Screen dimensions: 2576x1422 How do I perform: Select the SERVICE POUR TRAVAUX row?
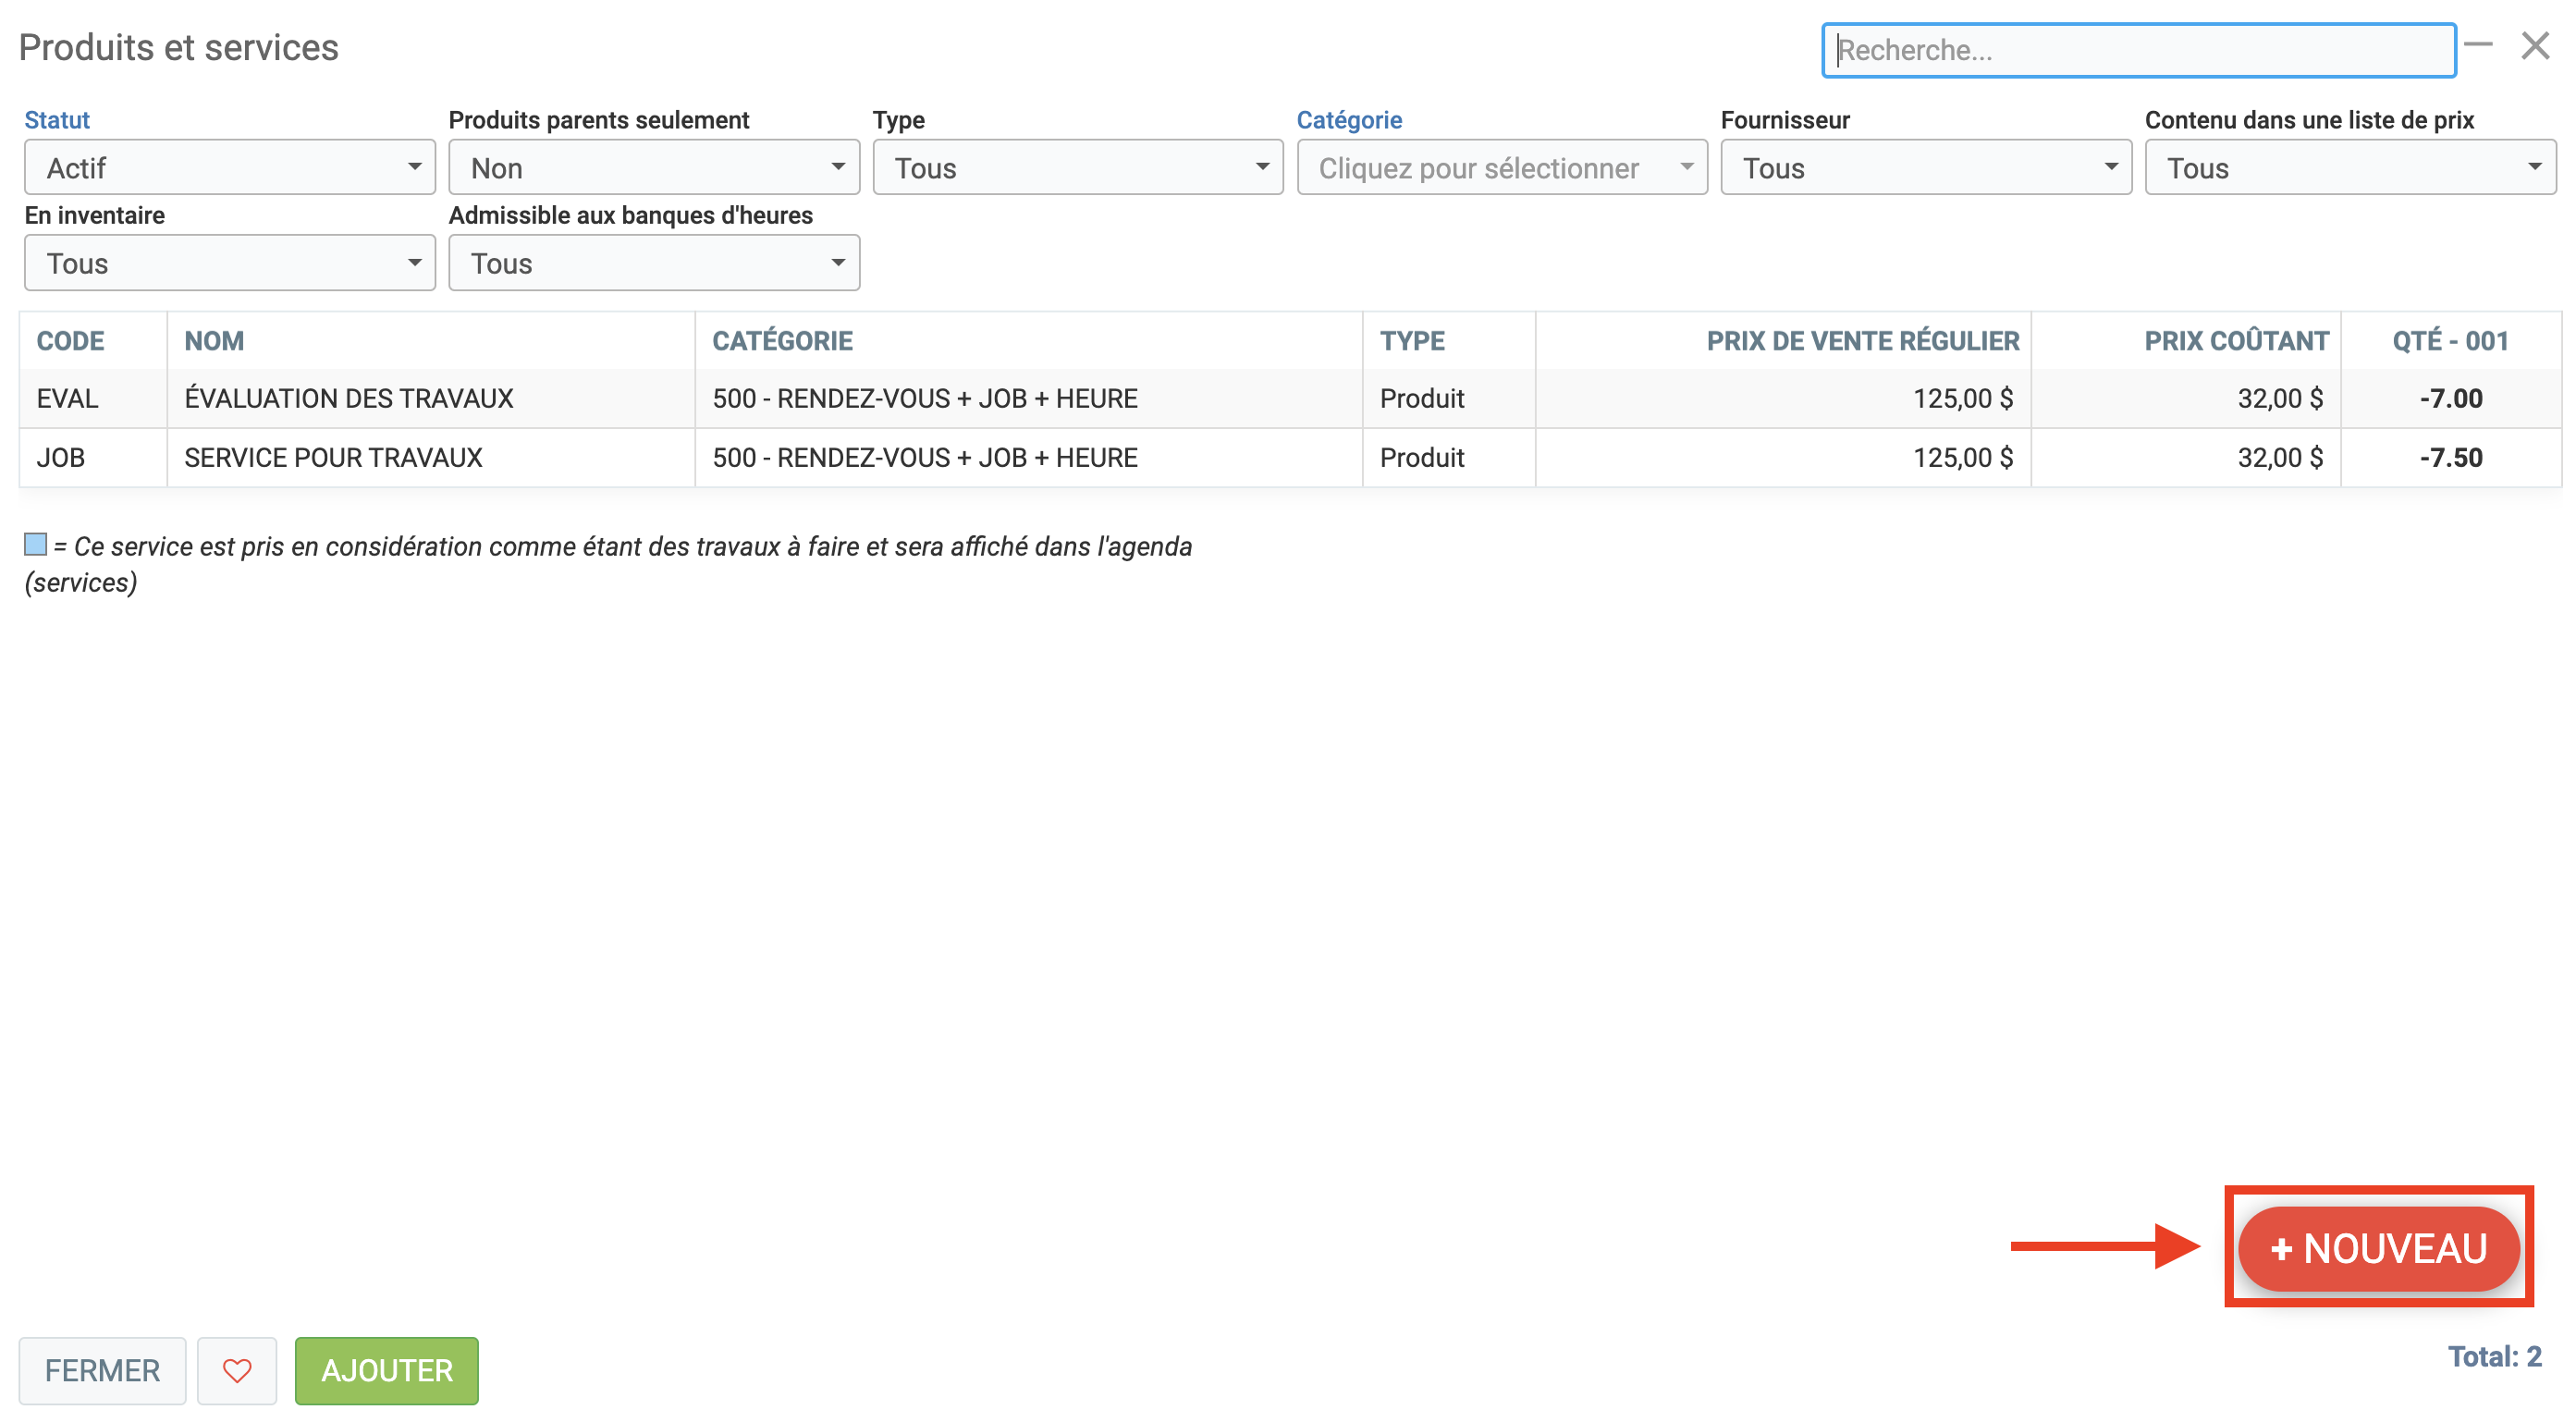click(333, 457)
